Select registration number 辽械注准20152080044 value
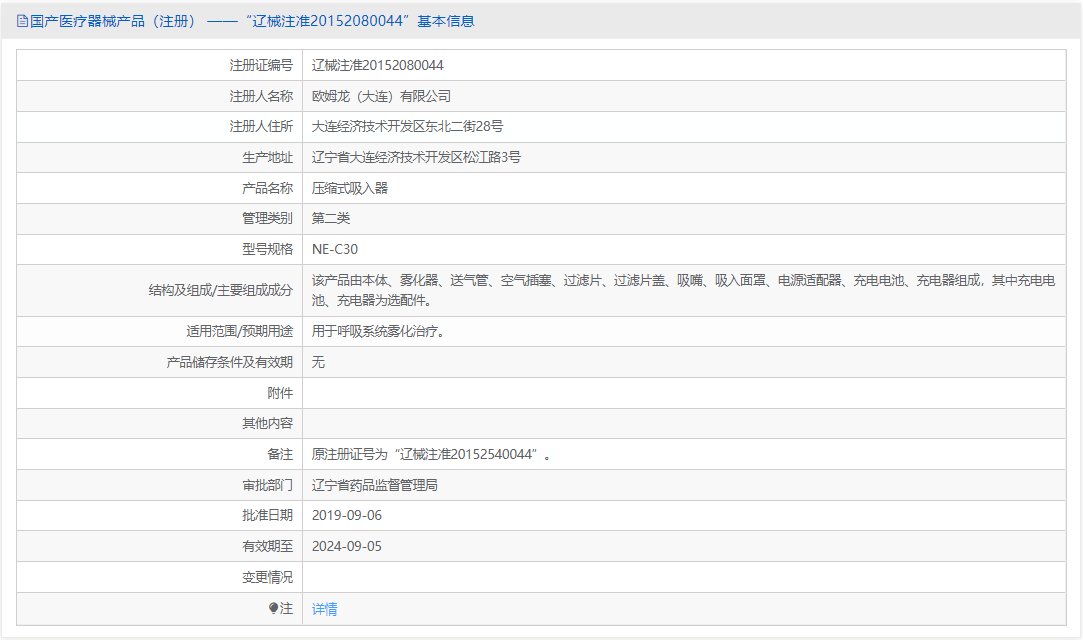This screenshot has width=1083, height=640. pos(378,66)
